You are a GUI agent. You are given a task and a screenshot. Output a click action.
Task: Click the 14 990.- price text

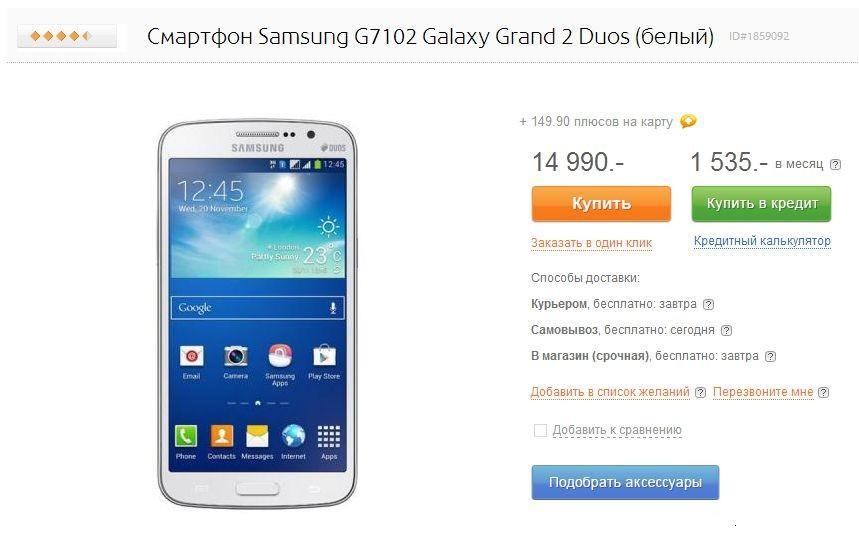[x=578, y=162]
